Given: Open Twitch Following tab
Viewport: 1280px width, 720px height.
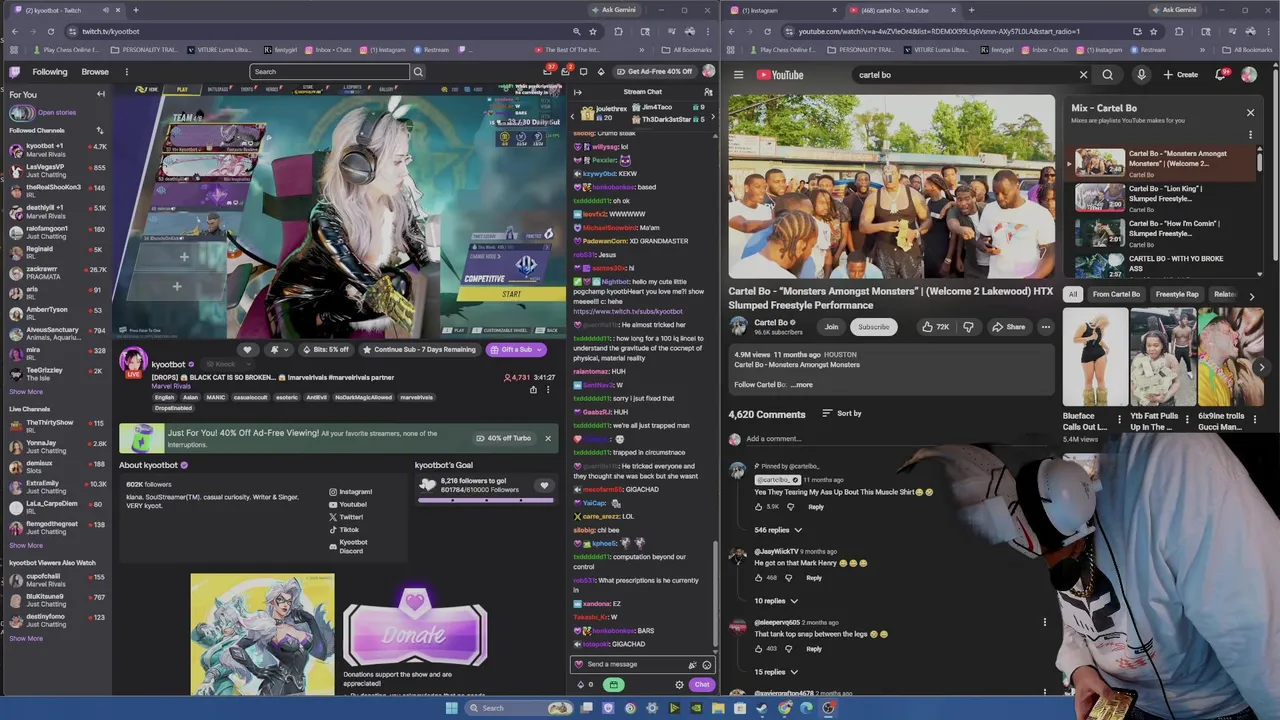Looking at the screenshot, I should pyautogui.click(x=49, y=72).
